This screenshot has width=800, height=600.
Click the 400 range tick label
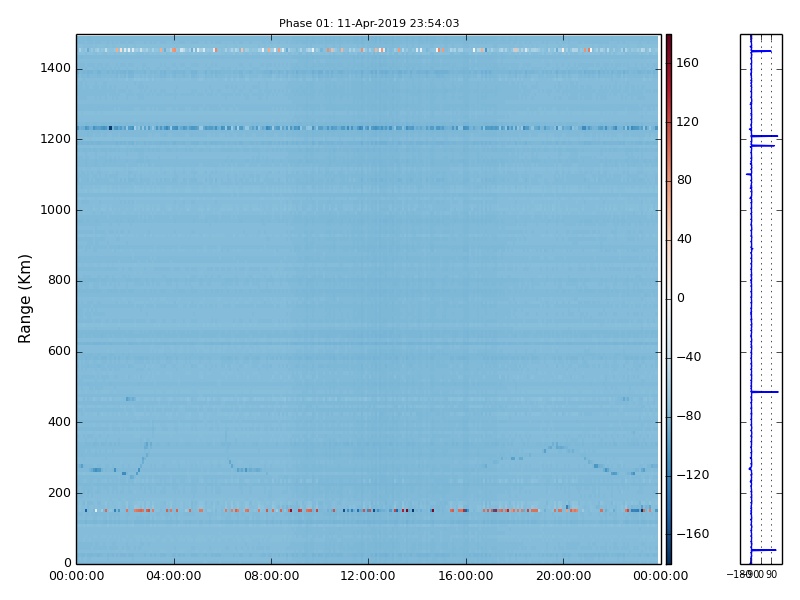59,422
